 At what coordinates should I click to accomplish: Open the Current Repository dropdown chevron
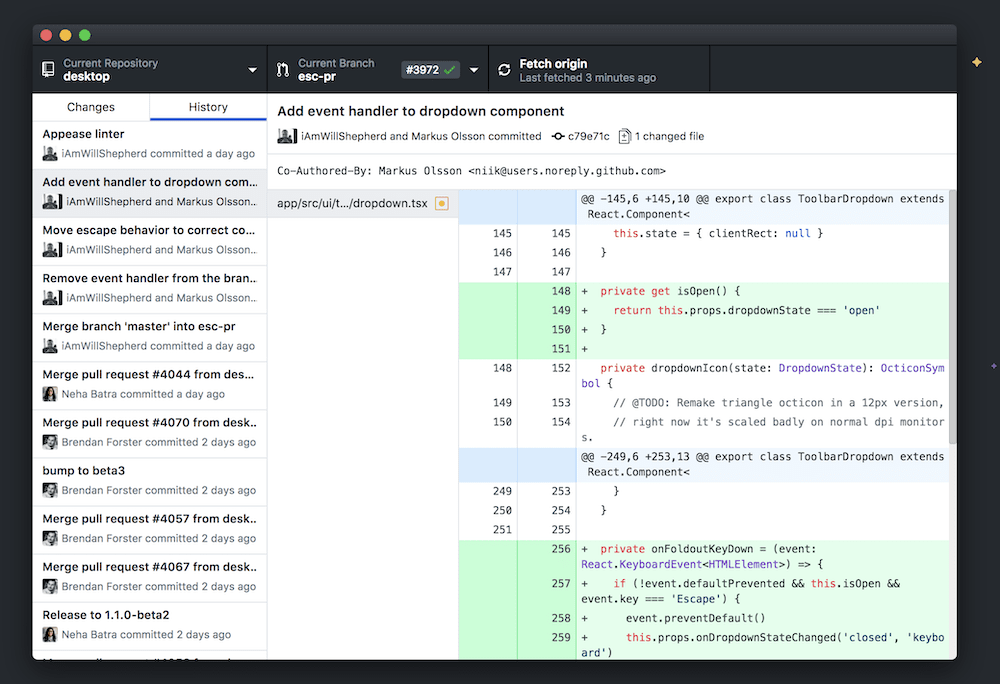coord(253,69)
